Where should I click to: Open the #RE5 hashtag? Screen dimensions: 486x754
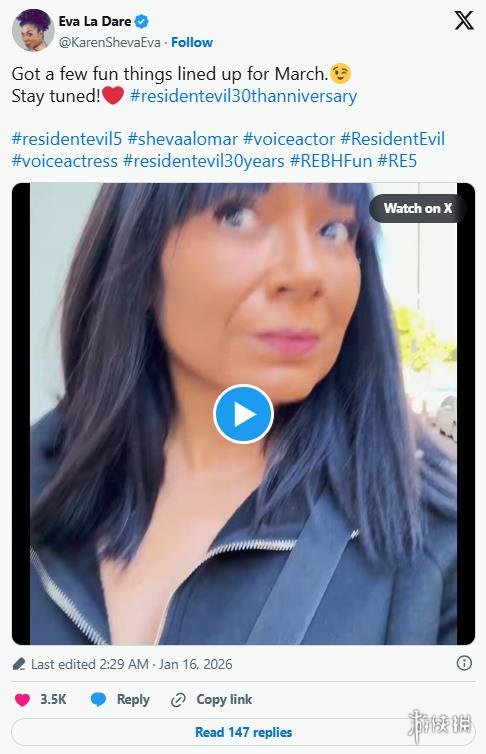coord(397,161)
